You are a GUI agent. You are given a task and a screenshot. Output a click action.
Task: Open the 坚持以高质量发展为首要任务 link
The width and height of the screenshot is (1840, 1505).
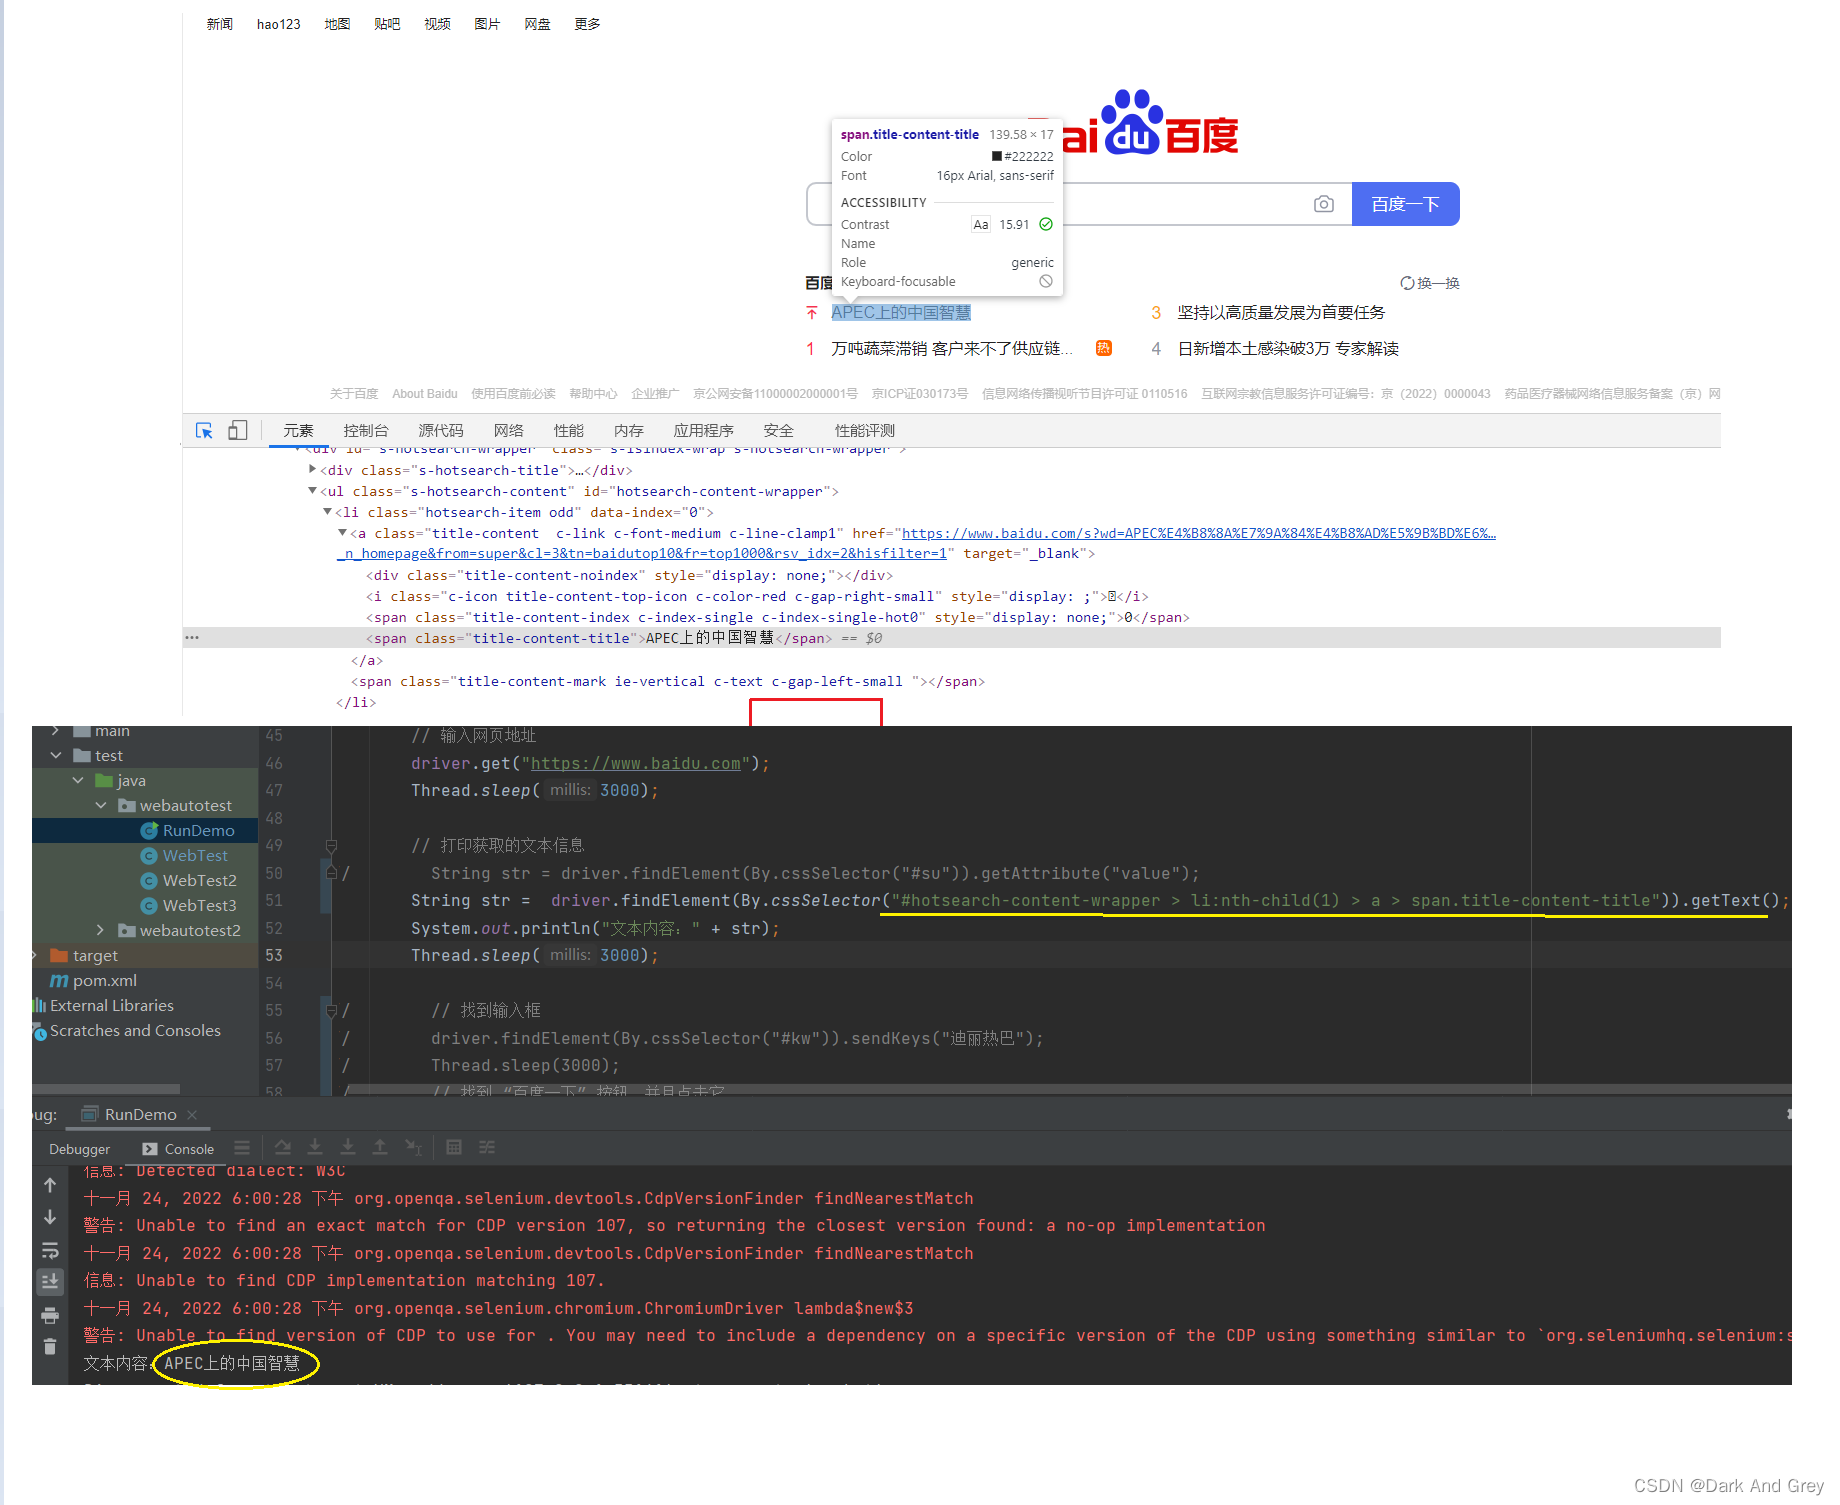tap(1281, 313)
